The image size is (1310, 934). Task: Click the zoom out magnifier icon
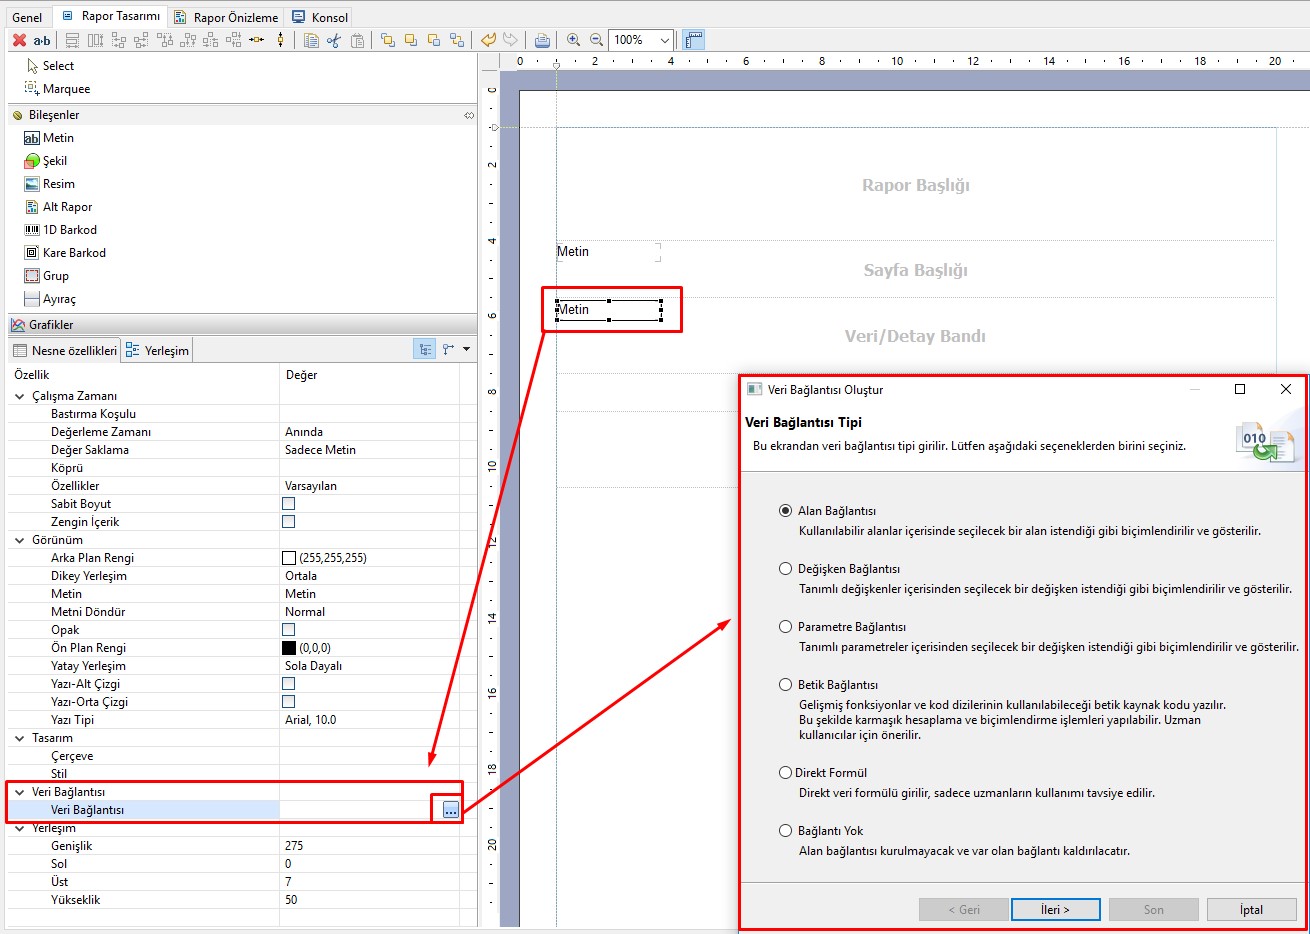pyautogui.click(x=596, y=40)
